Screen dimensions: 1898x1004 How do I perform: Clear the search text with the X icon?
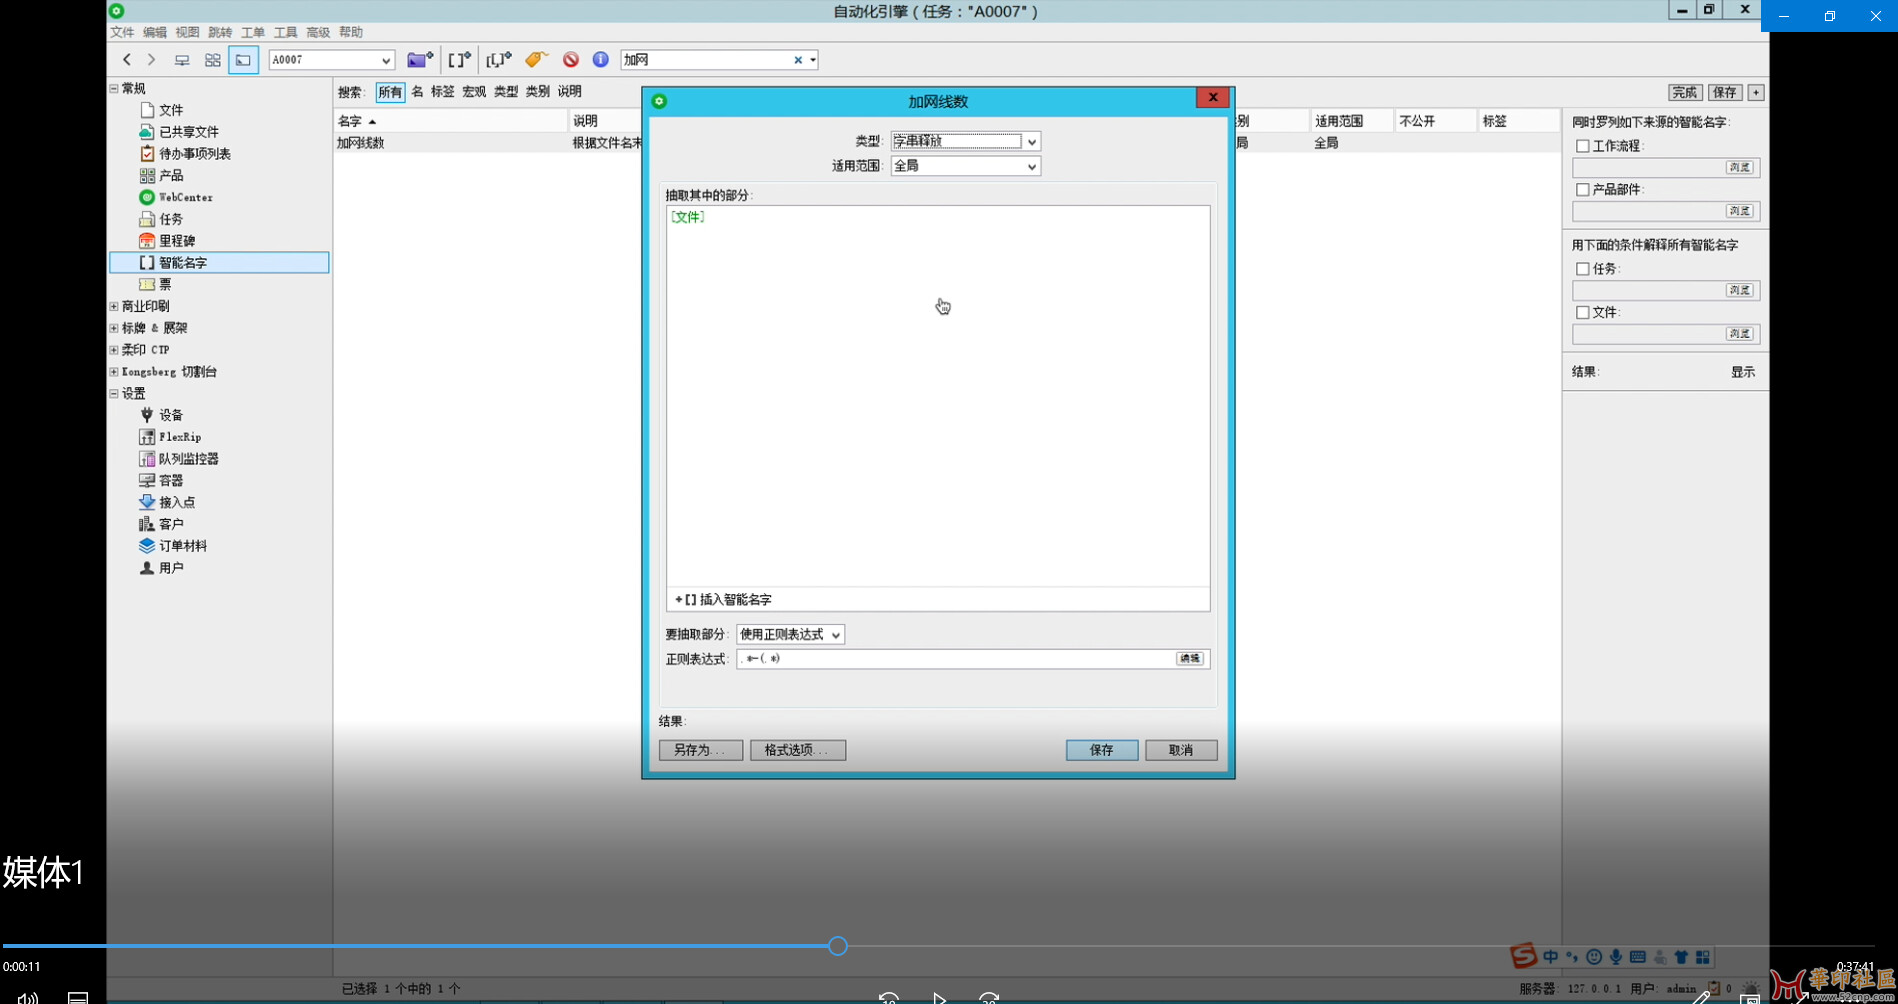[798, 60]
